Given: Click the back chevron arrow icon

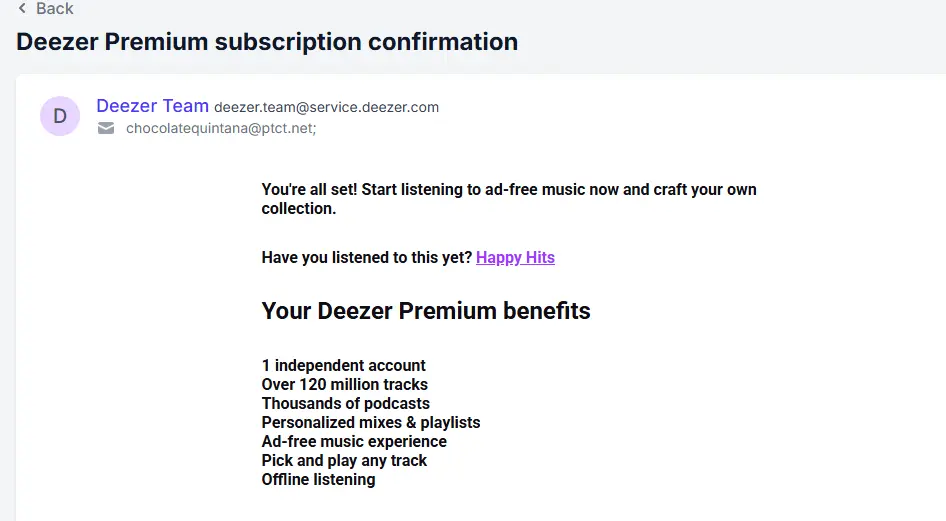Looking at the screenshot, I should click(x=22, y=8).
